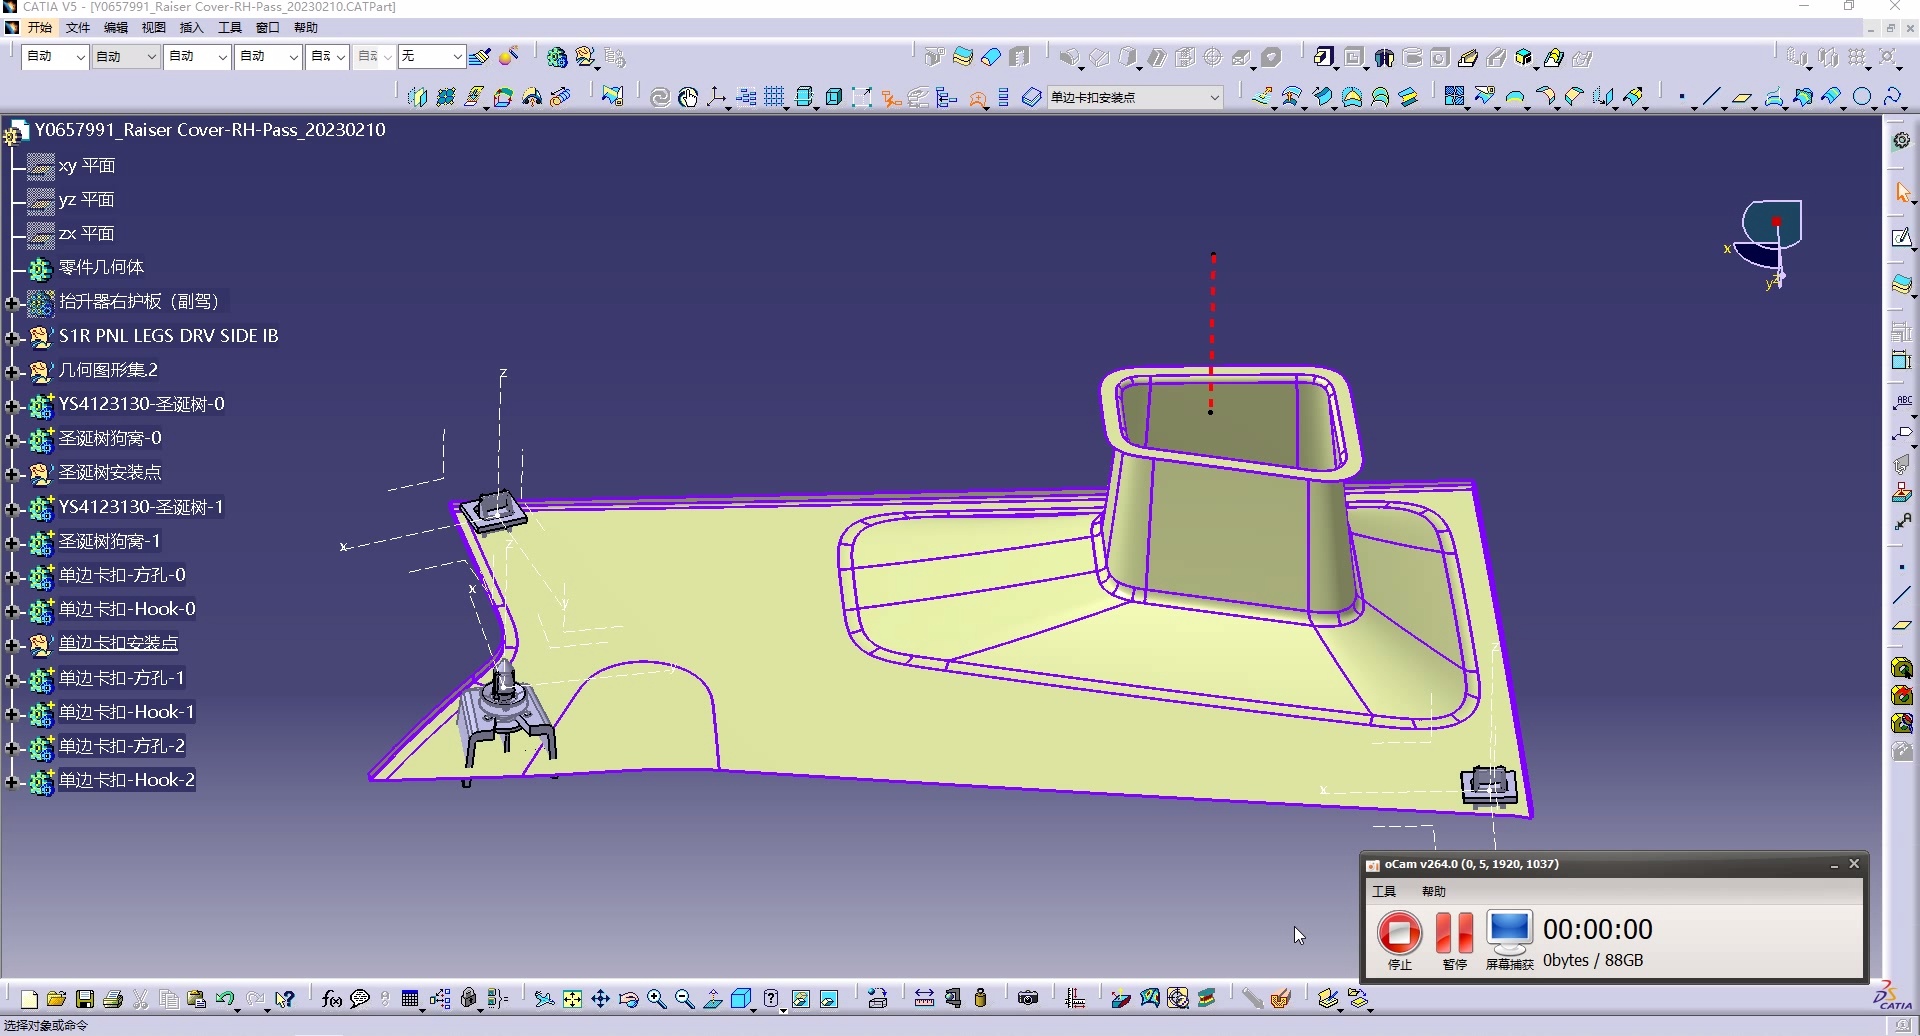Expand the S1R PNL LEGS DRV SIDE IB node
Viewport: 1920px width, 1036px height.
12,337
